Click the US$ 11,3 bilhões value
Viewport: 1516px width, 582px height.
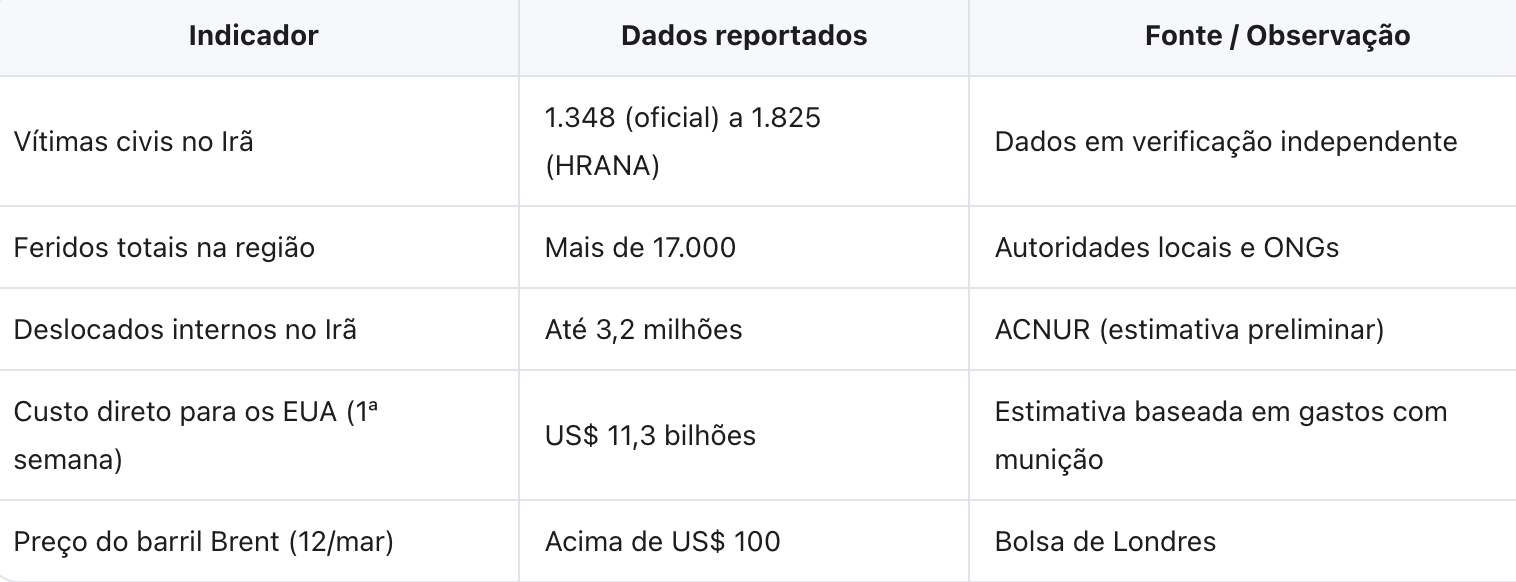point(650,436)
